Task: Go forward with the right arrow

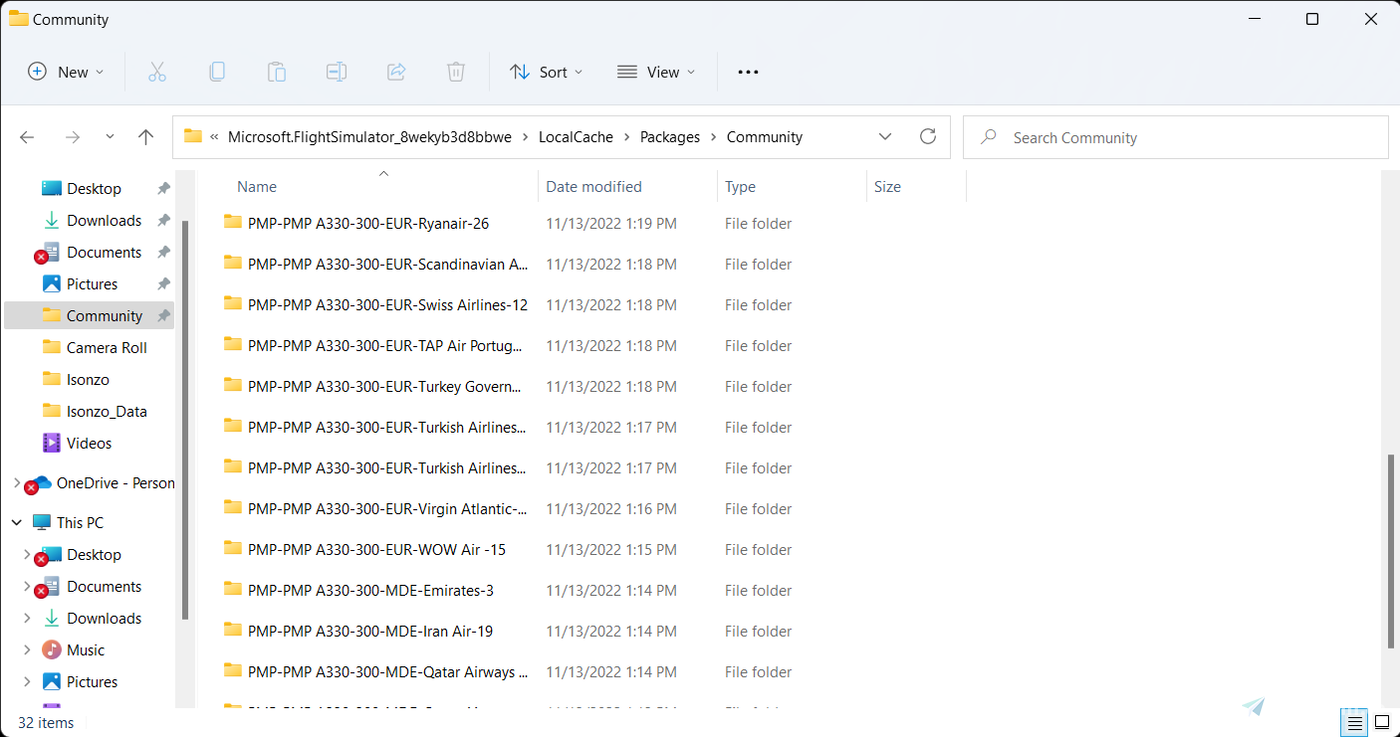Action: click(72, 137)
